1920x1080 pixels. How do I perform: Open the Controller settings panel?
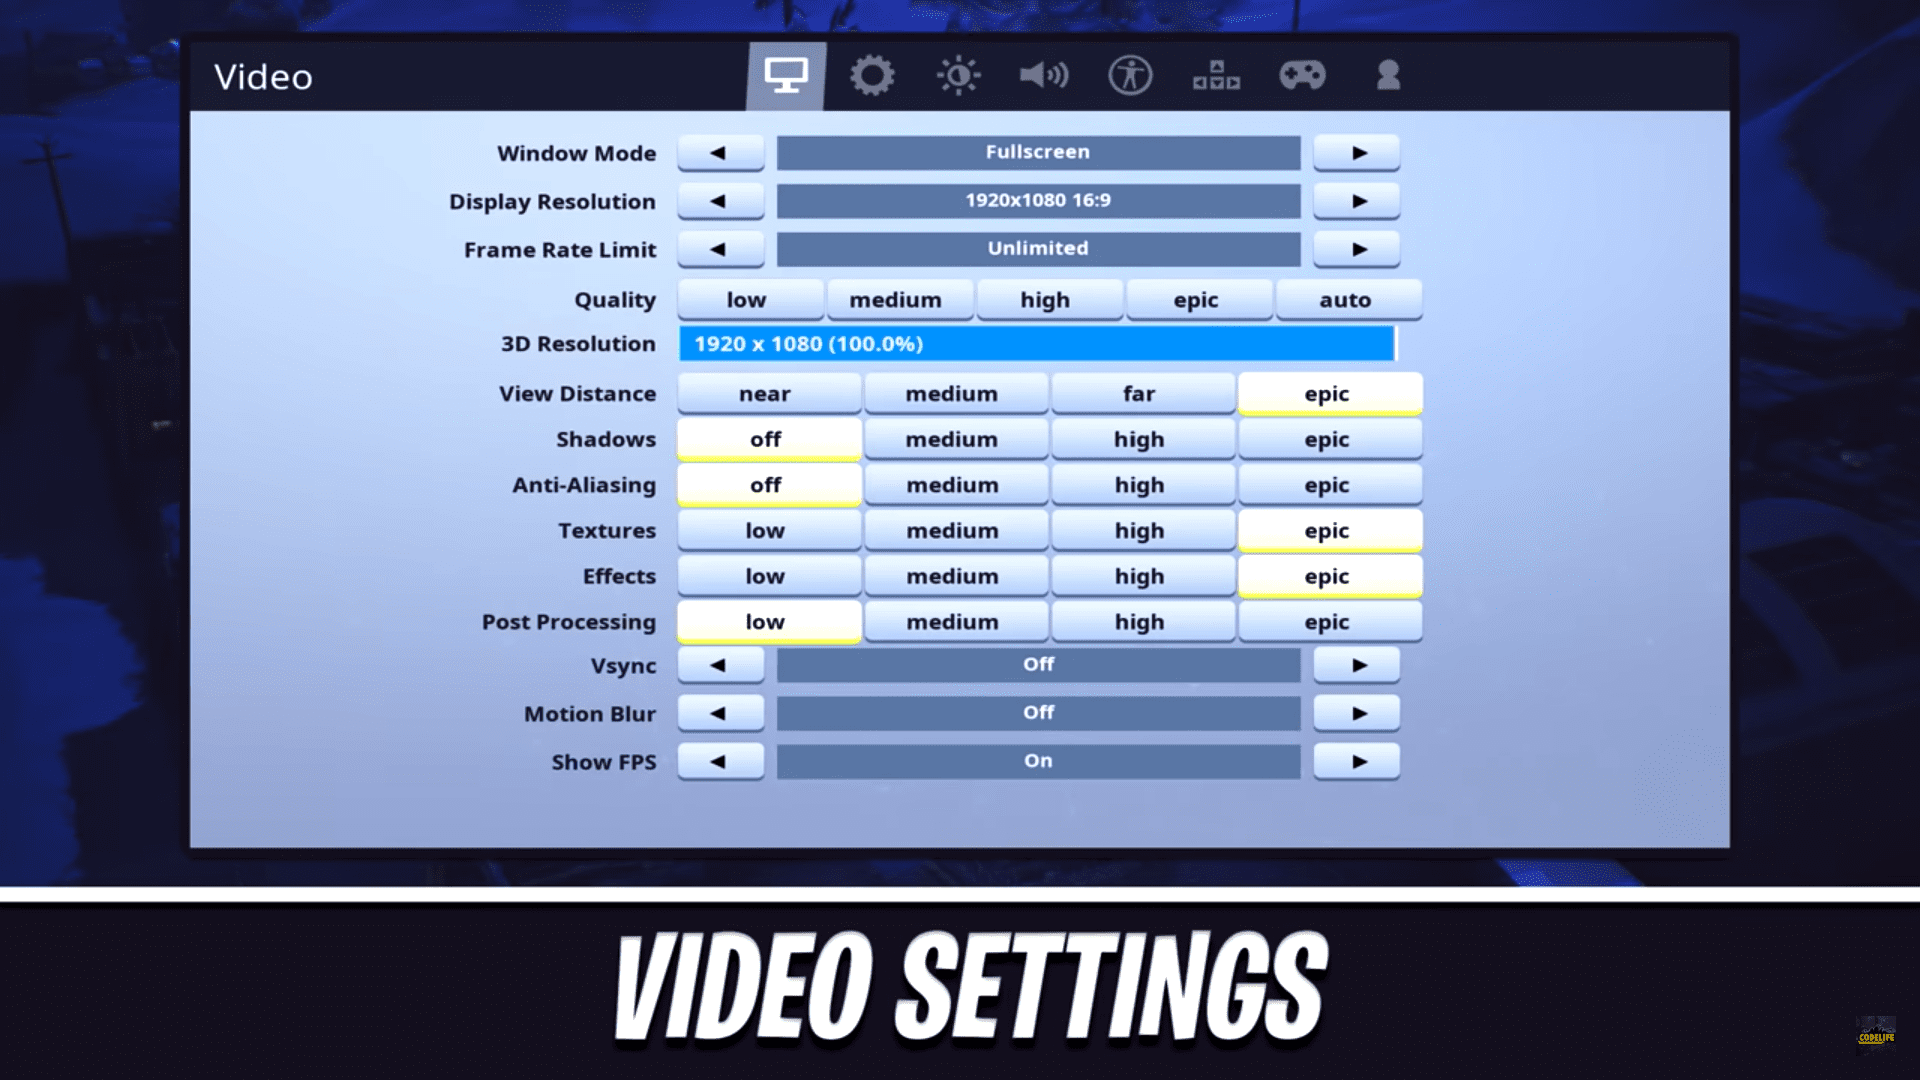point(1302,75)
